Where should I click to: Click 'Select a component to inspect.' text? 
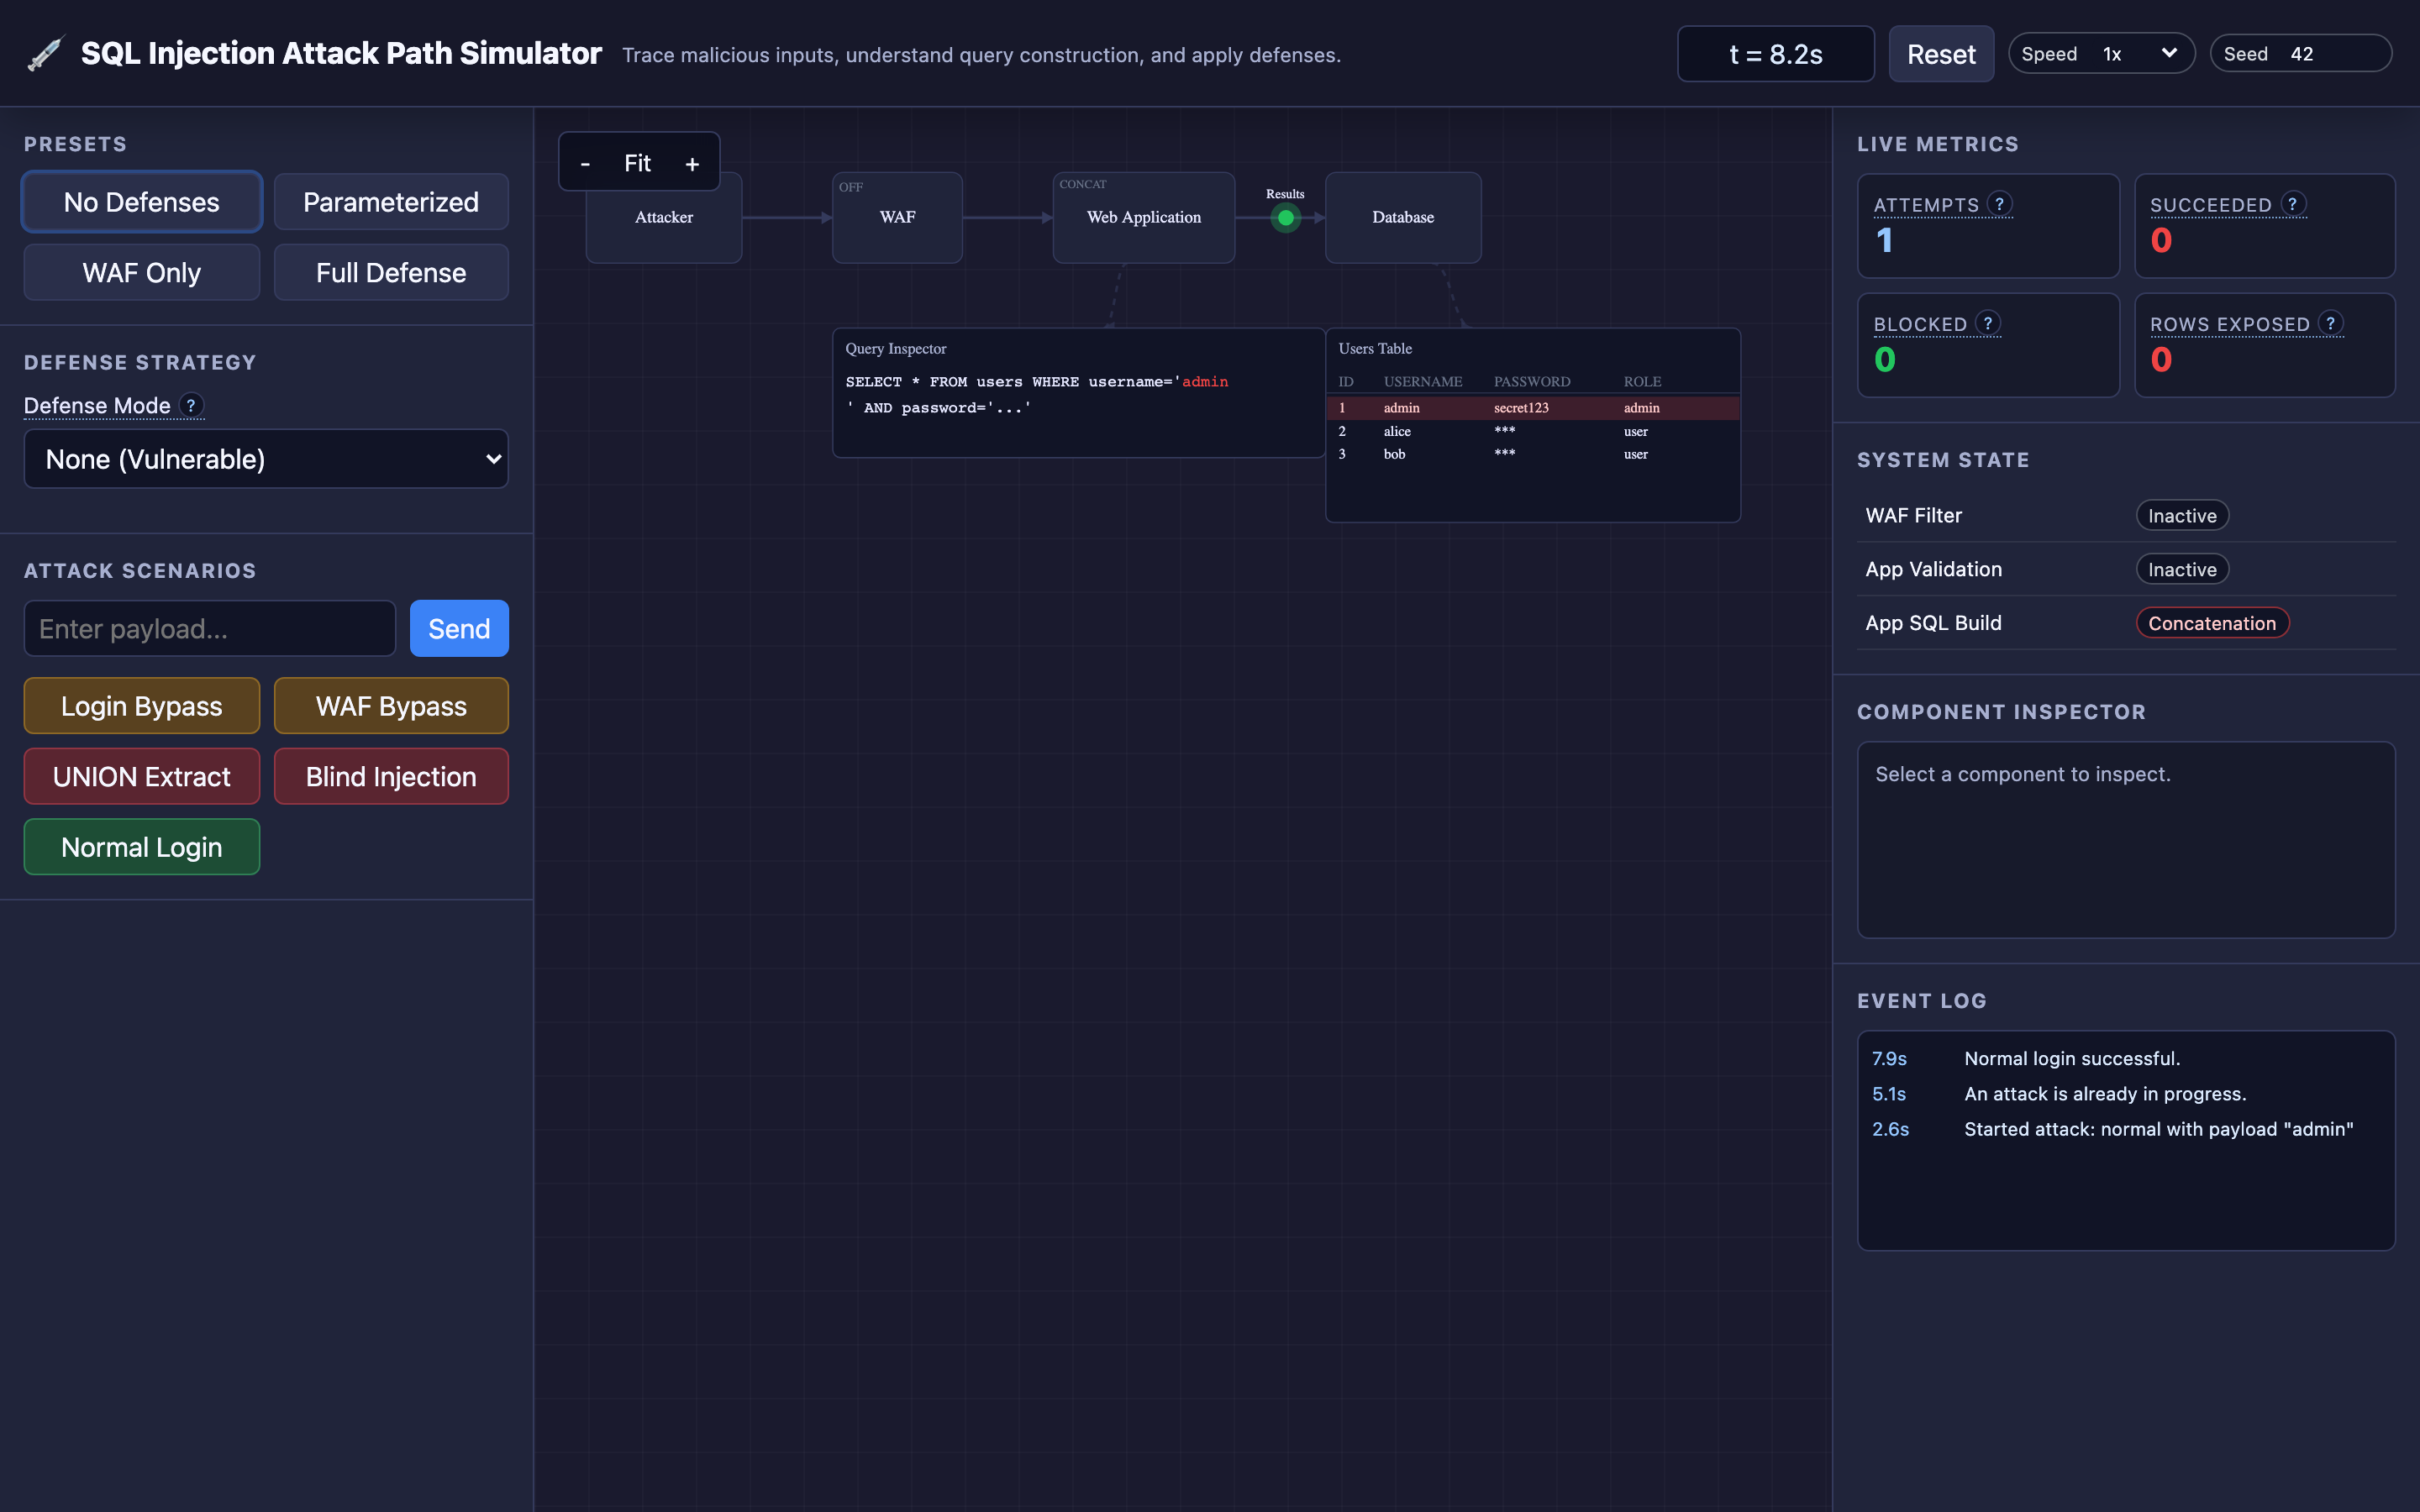point(2023,774)
